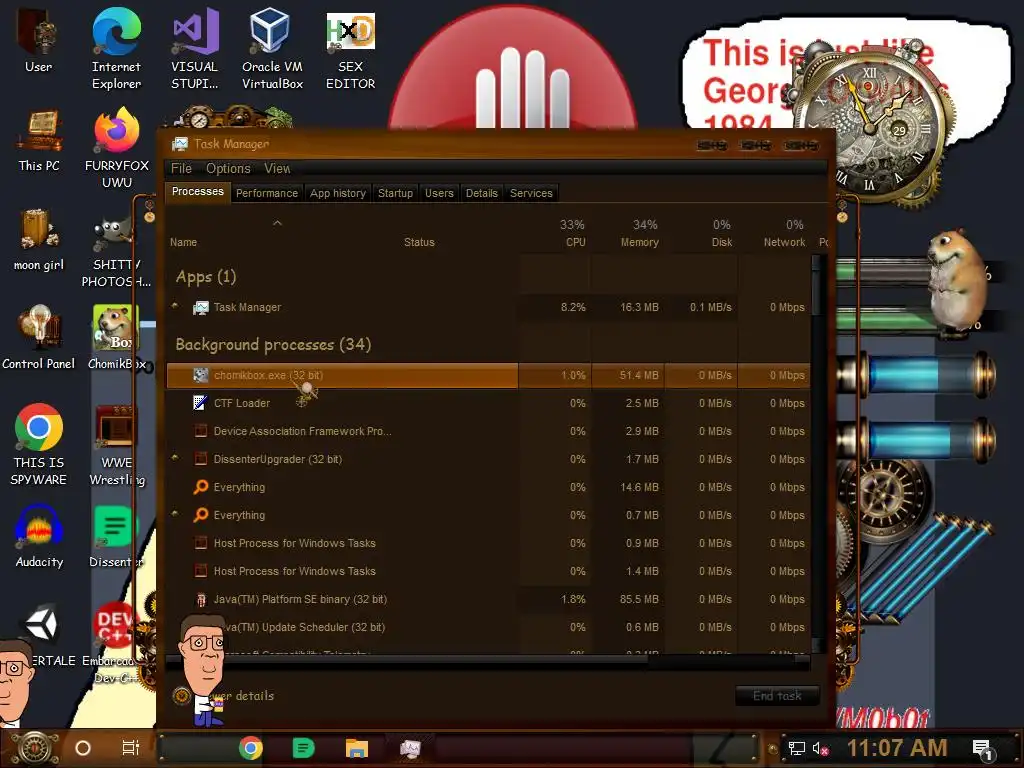Expand the DissenterUpgrader (32 bit) process
This screenshot has width=1024, height=768.
(175, 458)
